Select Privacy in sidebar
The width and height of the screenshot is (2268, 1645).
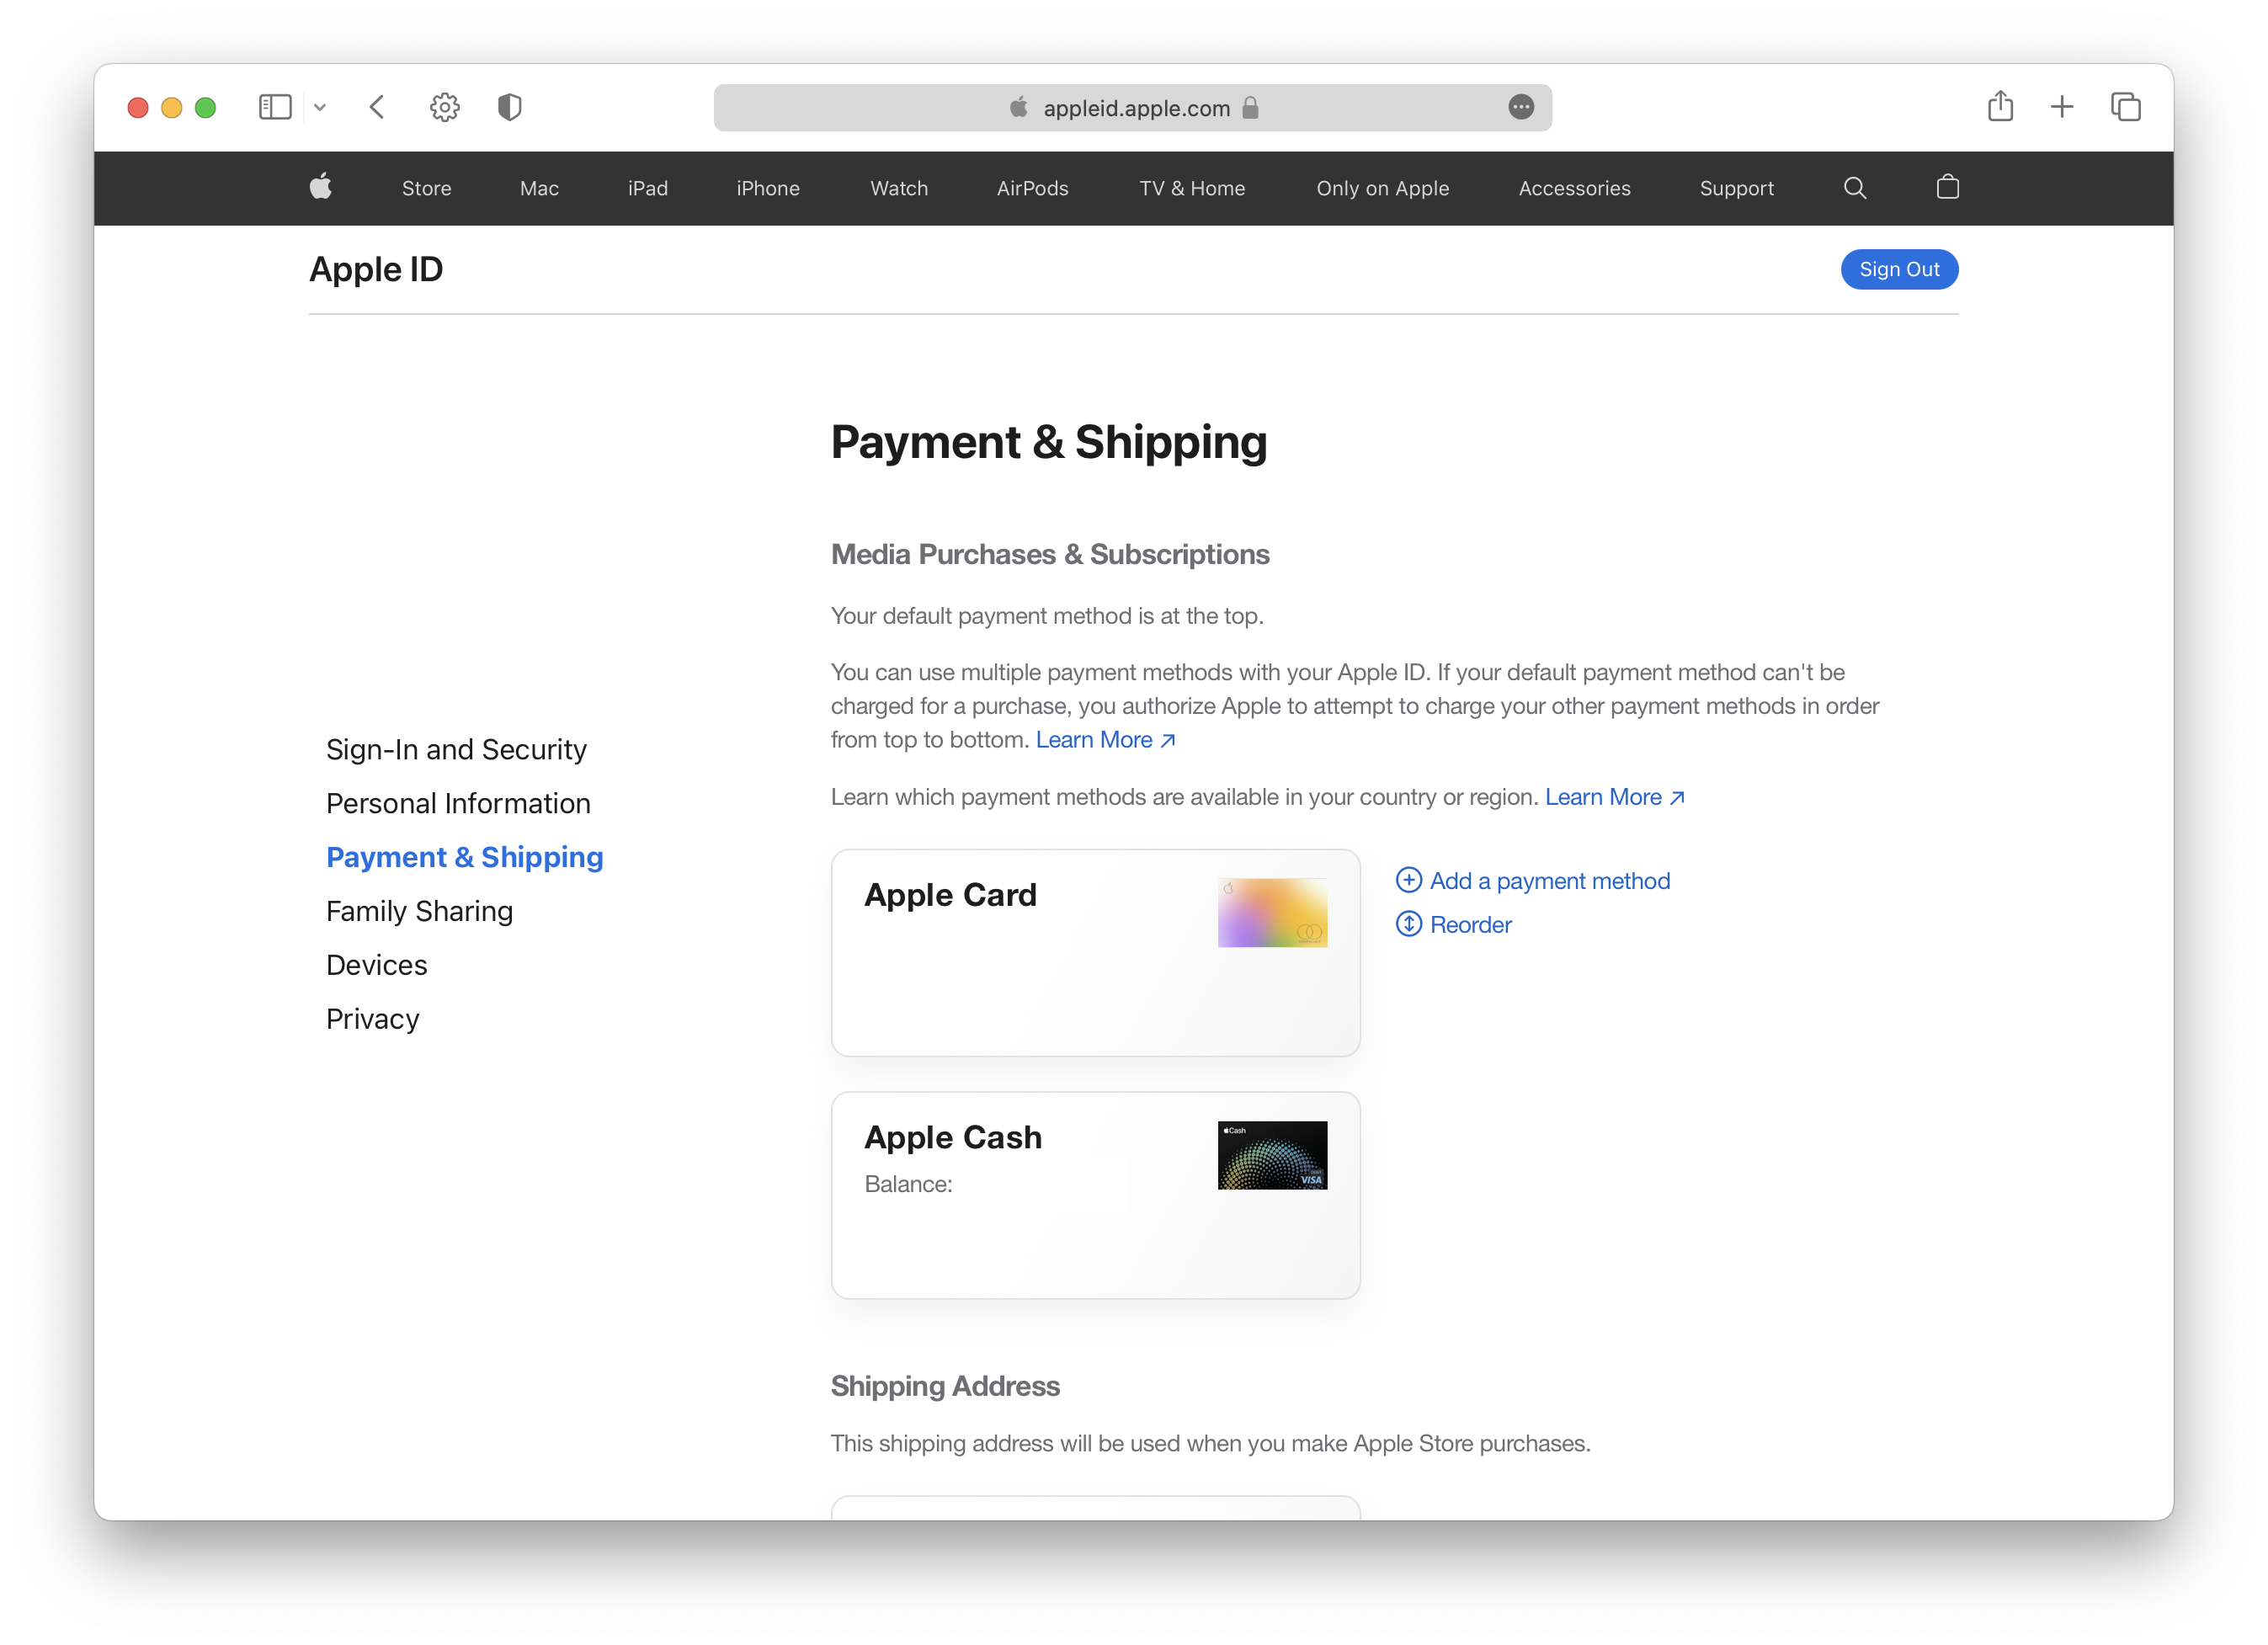[x=373, y=1020]
